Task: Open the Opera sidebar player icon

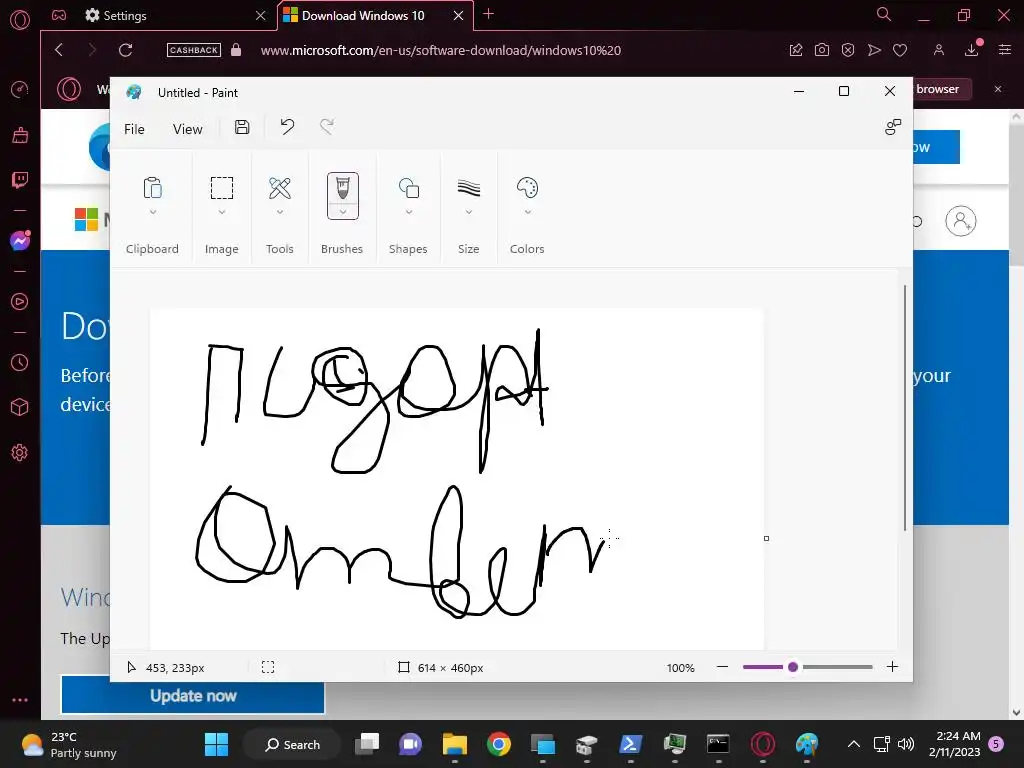Action: 20,301
